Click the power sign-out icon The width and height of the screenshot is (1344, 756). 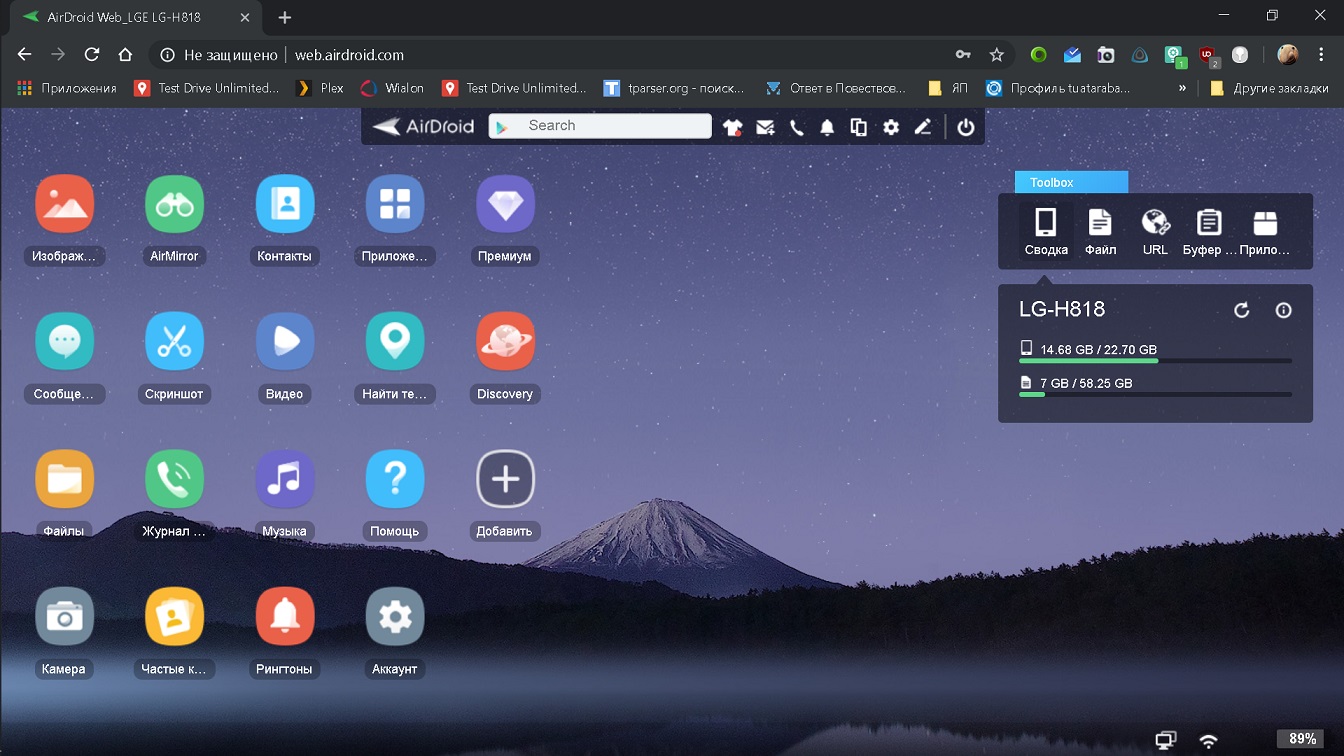pyautogui.click(x=965, y=127)
